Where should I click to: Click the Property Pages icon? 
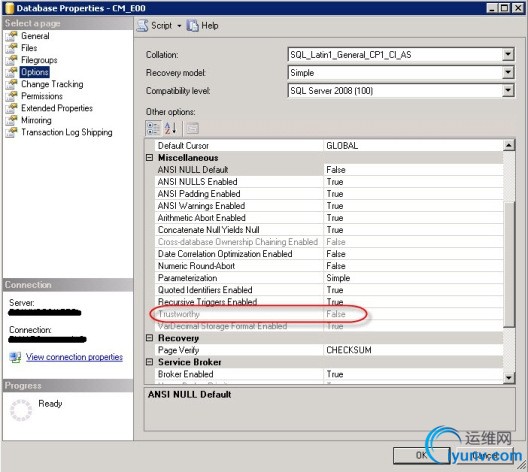coord(193,128)
